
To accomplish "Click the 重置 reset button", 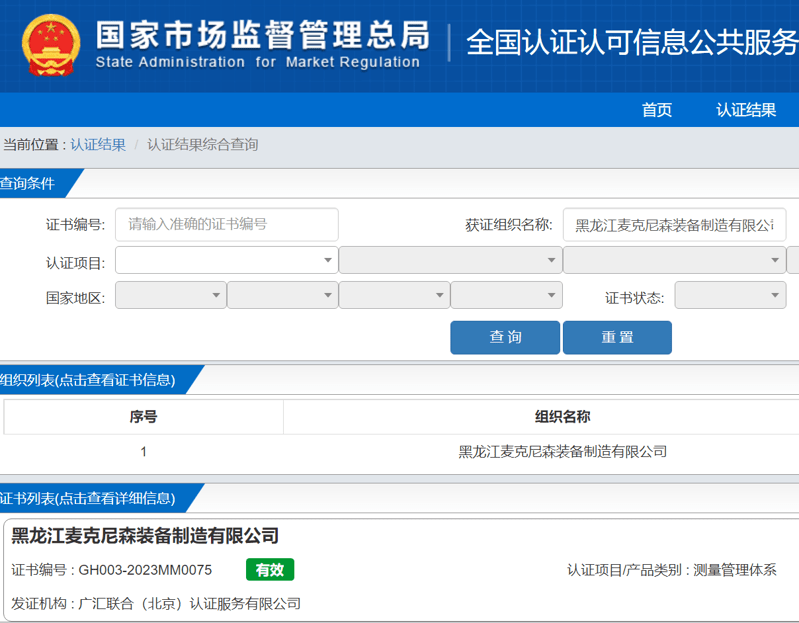I will tap(617, 337).
